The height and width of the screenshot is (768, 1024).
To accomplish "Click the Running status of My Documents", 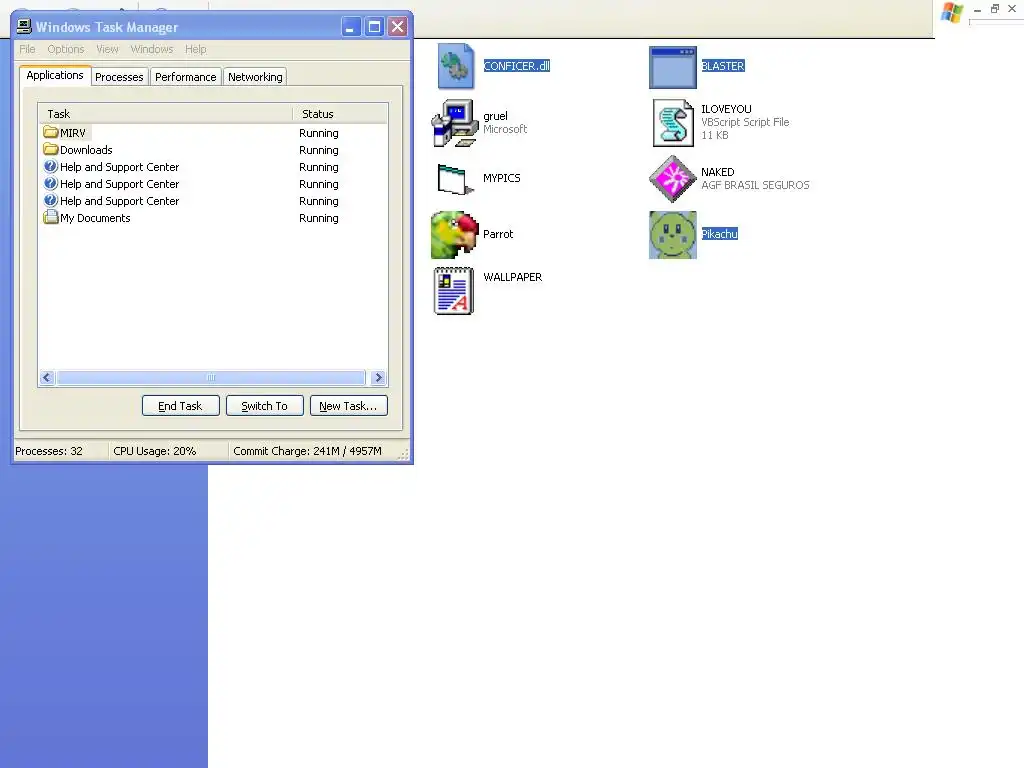I will (x=319, y=218).
